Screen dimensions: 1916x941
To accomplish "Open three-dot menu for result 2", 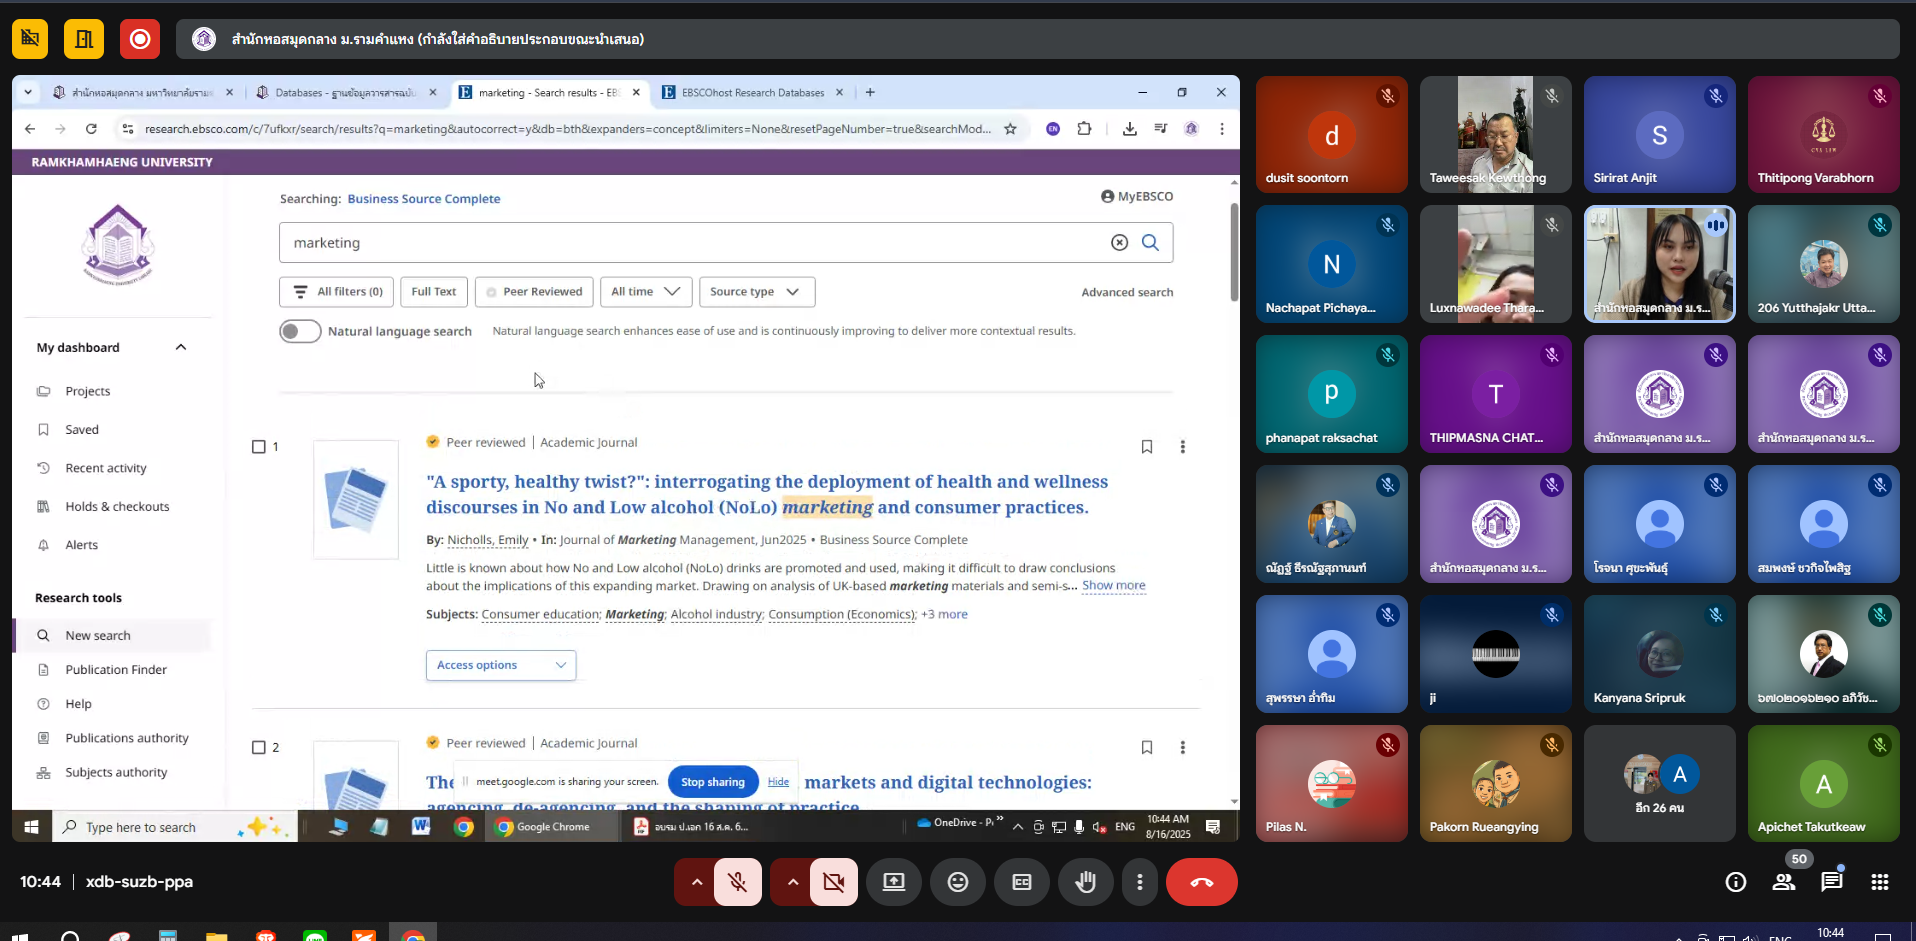I will tap(1183, 747).
